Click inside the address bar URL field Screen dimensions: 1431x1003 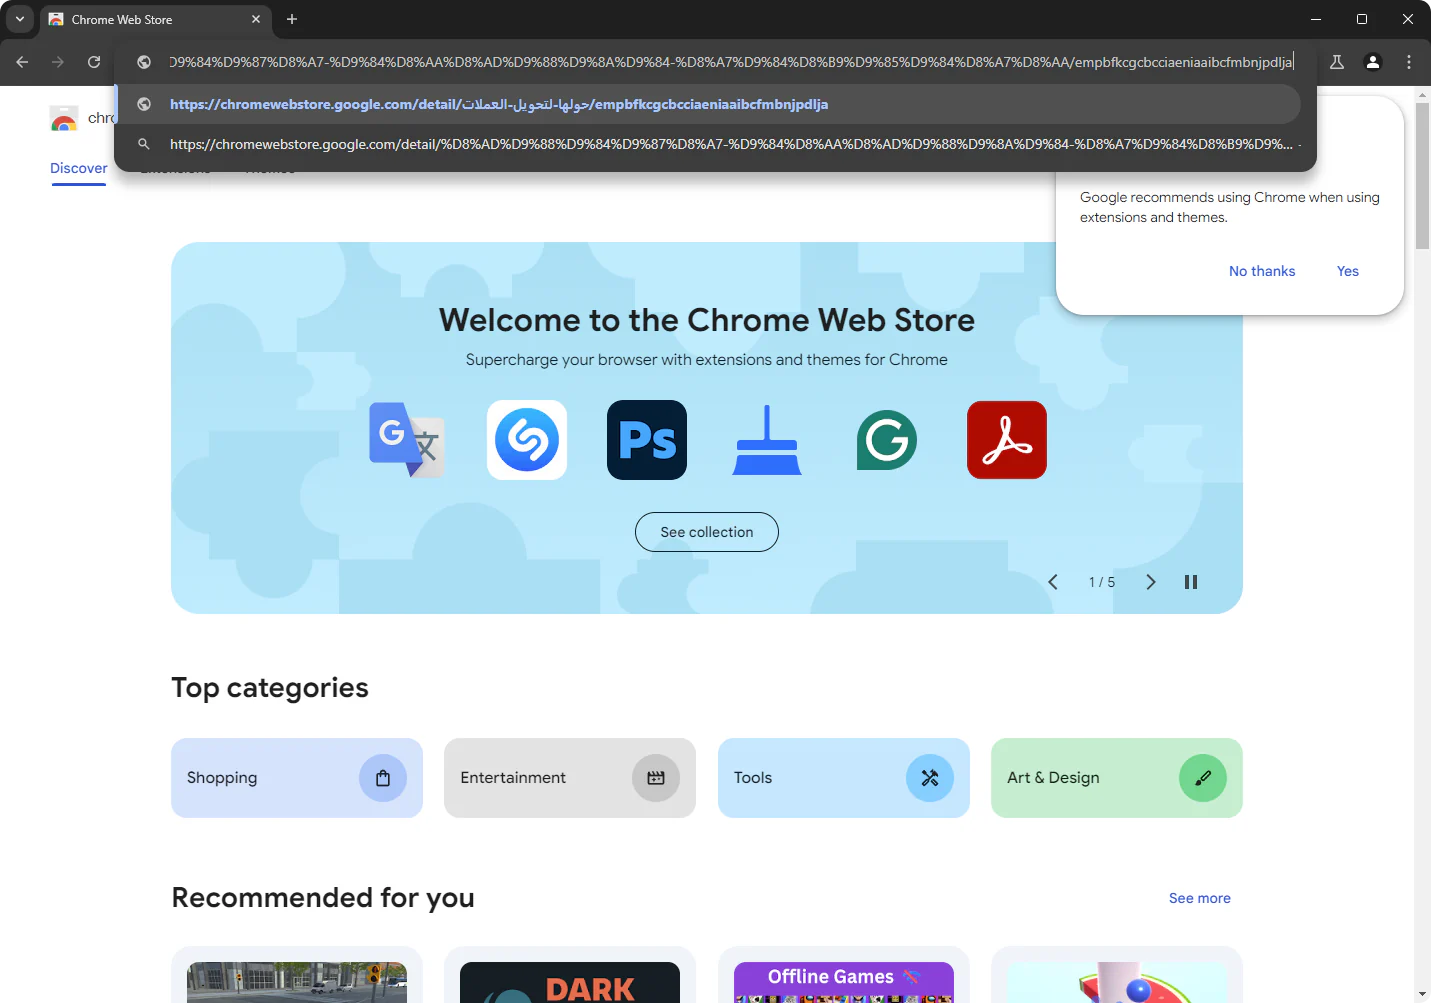pos(730,62)
